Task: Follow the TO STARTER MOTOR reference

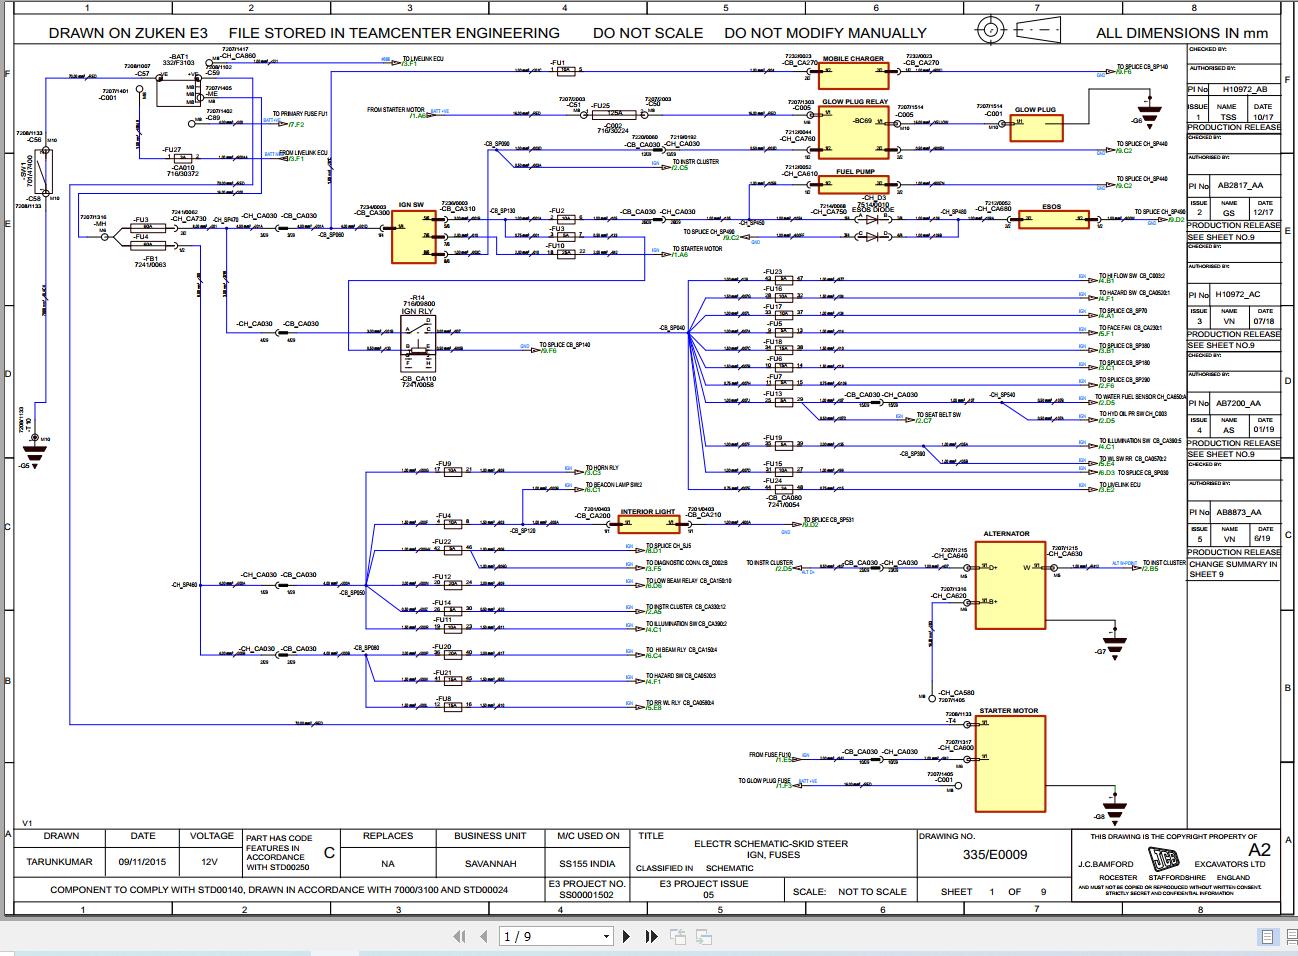Action: click(700, 250)
